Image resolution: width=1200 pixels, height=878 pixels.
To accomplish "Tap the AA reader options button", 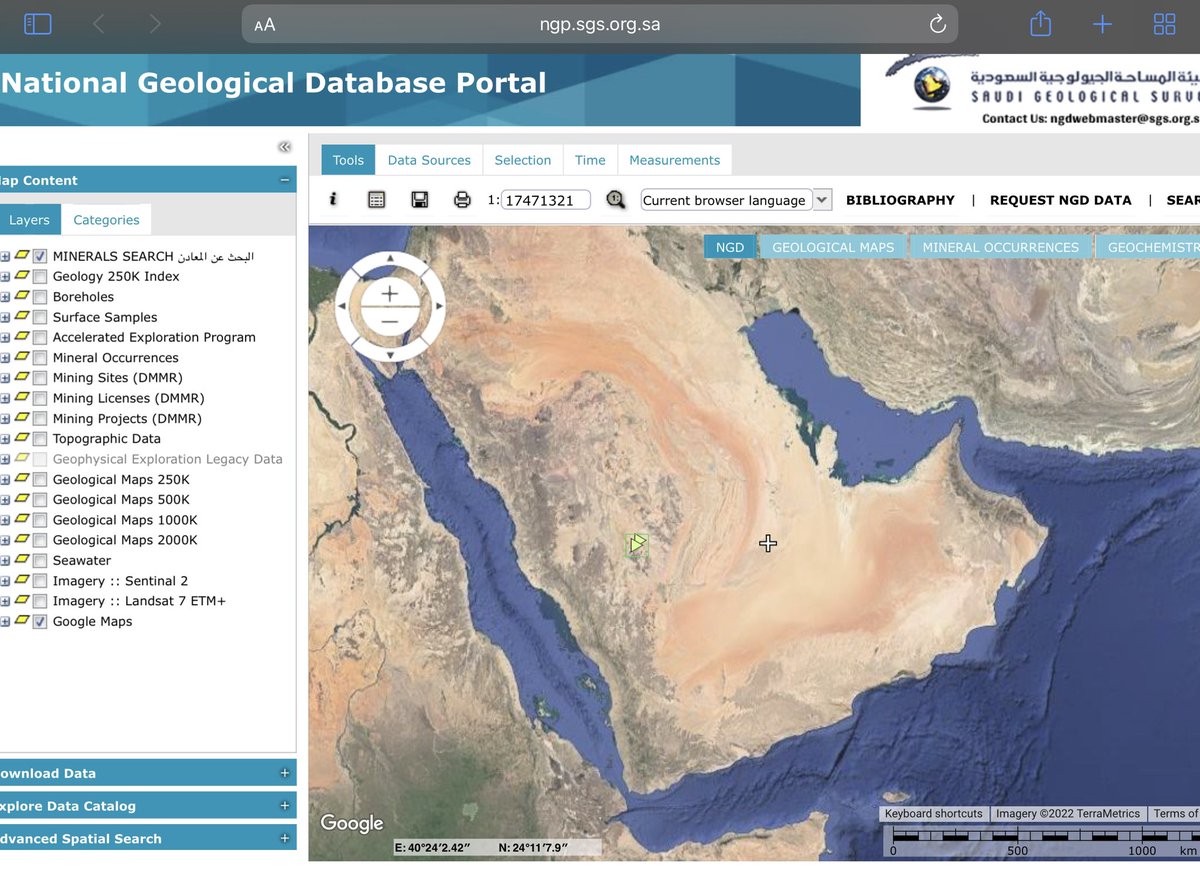I will (x=264, y=25).
